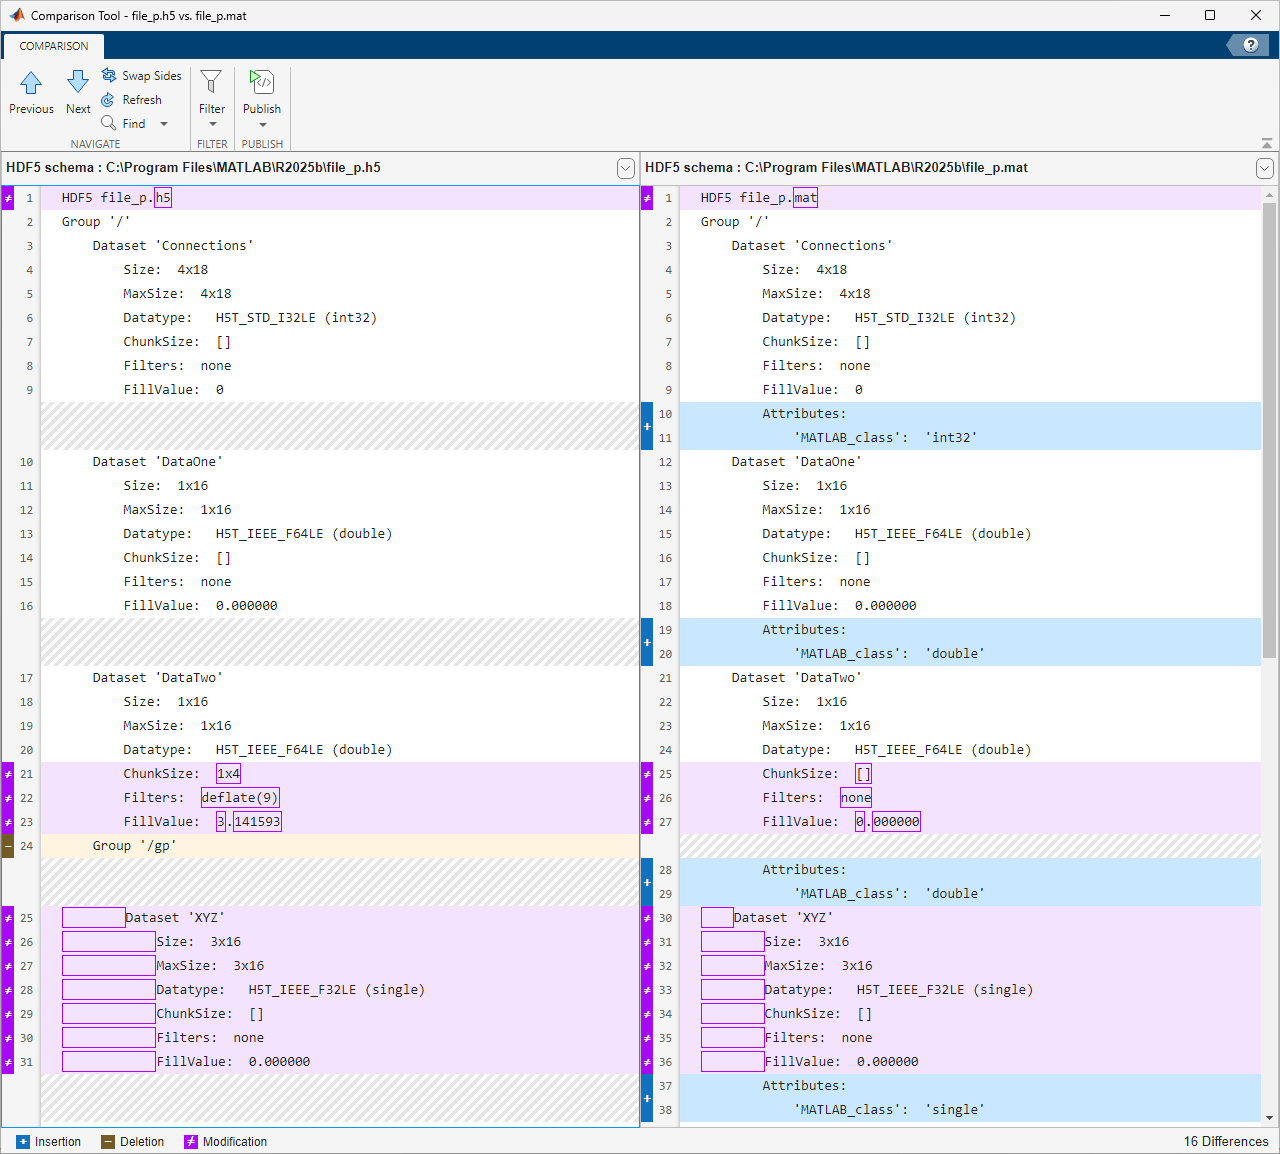Toggle the Deletion legend item
This screenshot has width=1280, height=1154.
pos(131,1141)
